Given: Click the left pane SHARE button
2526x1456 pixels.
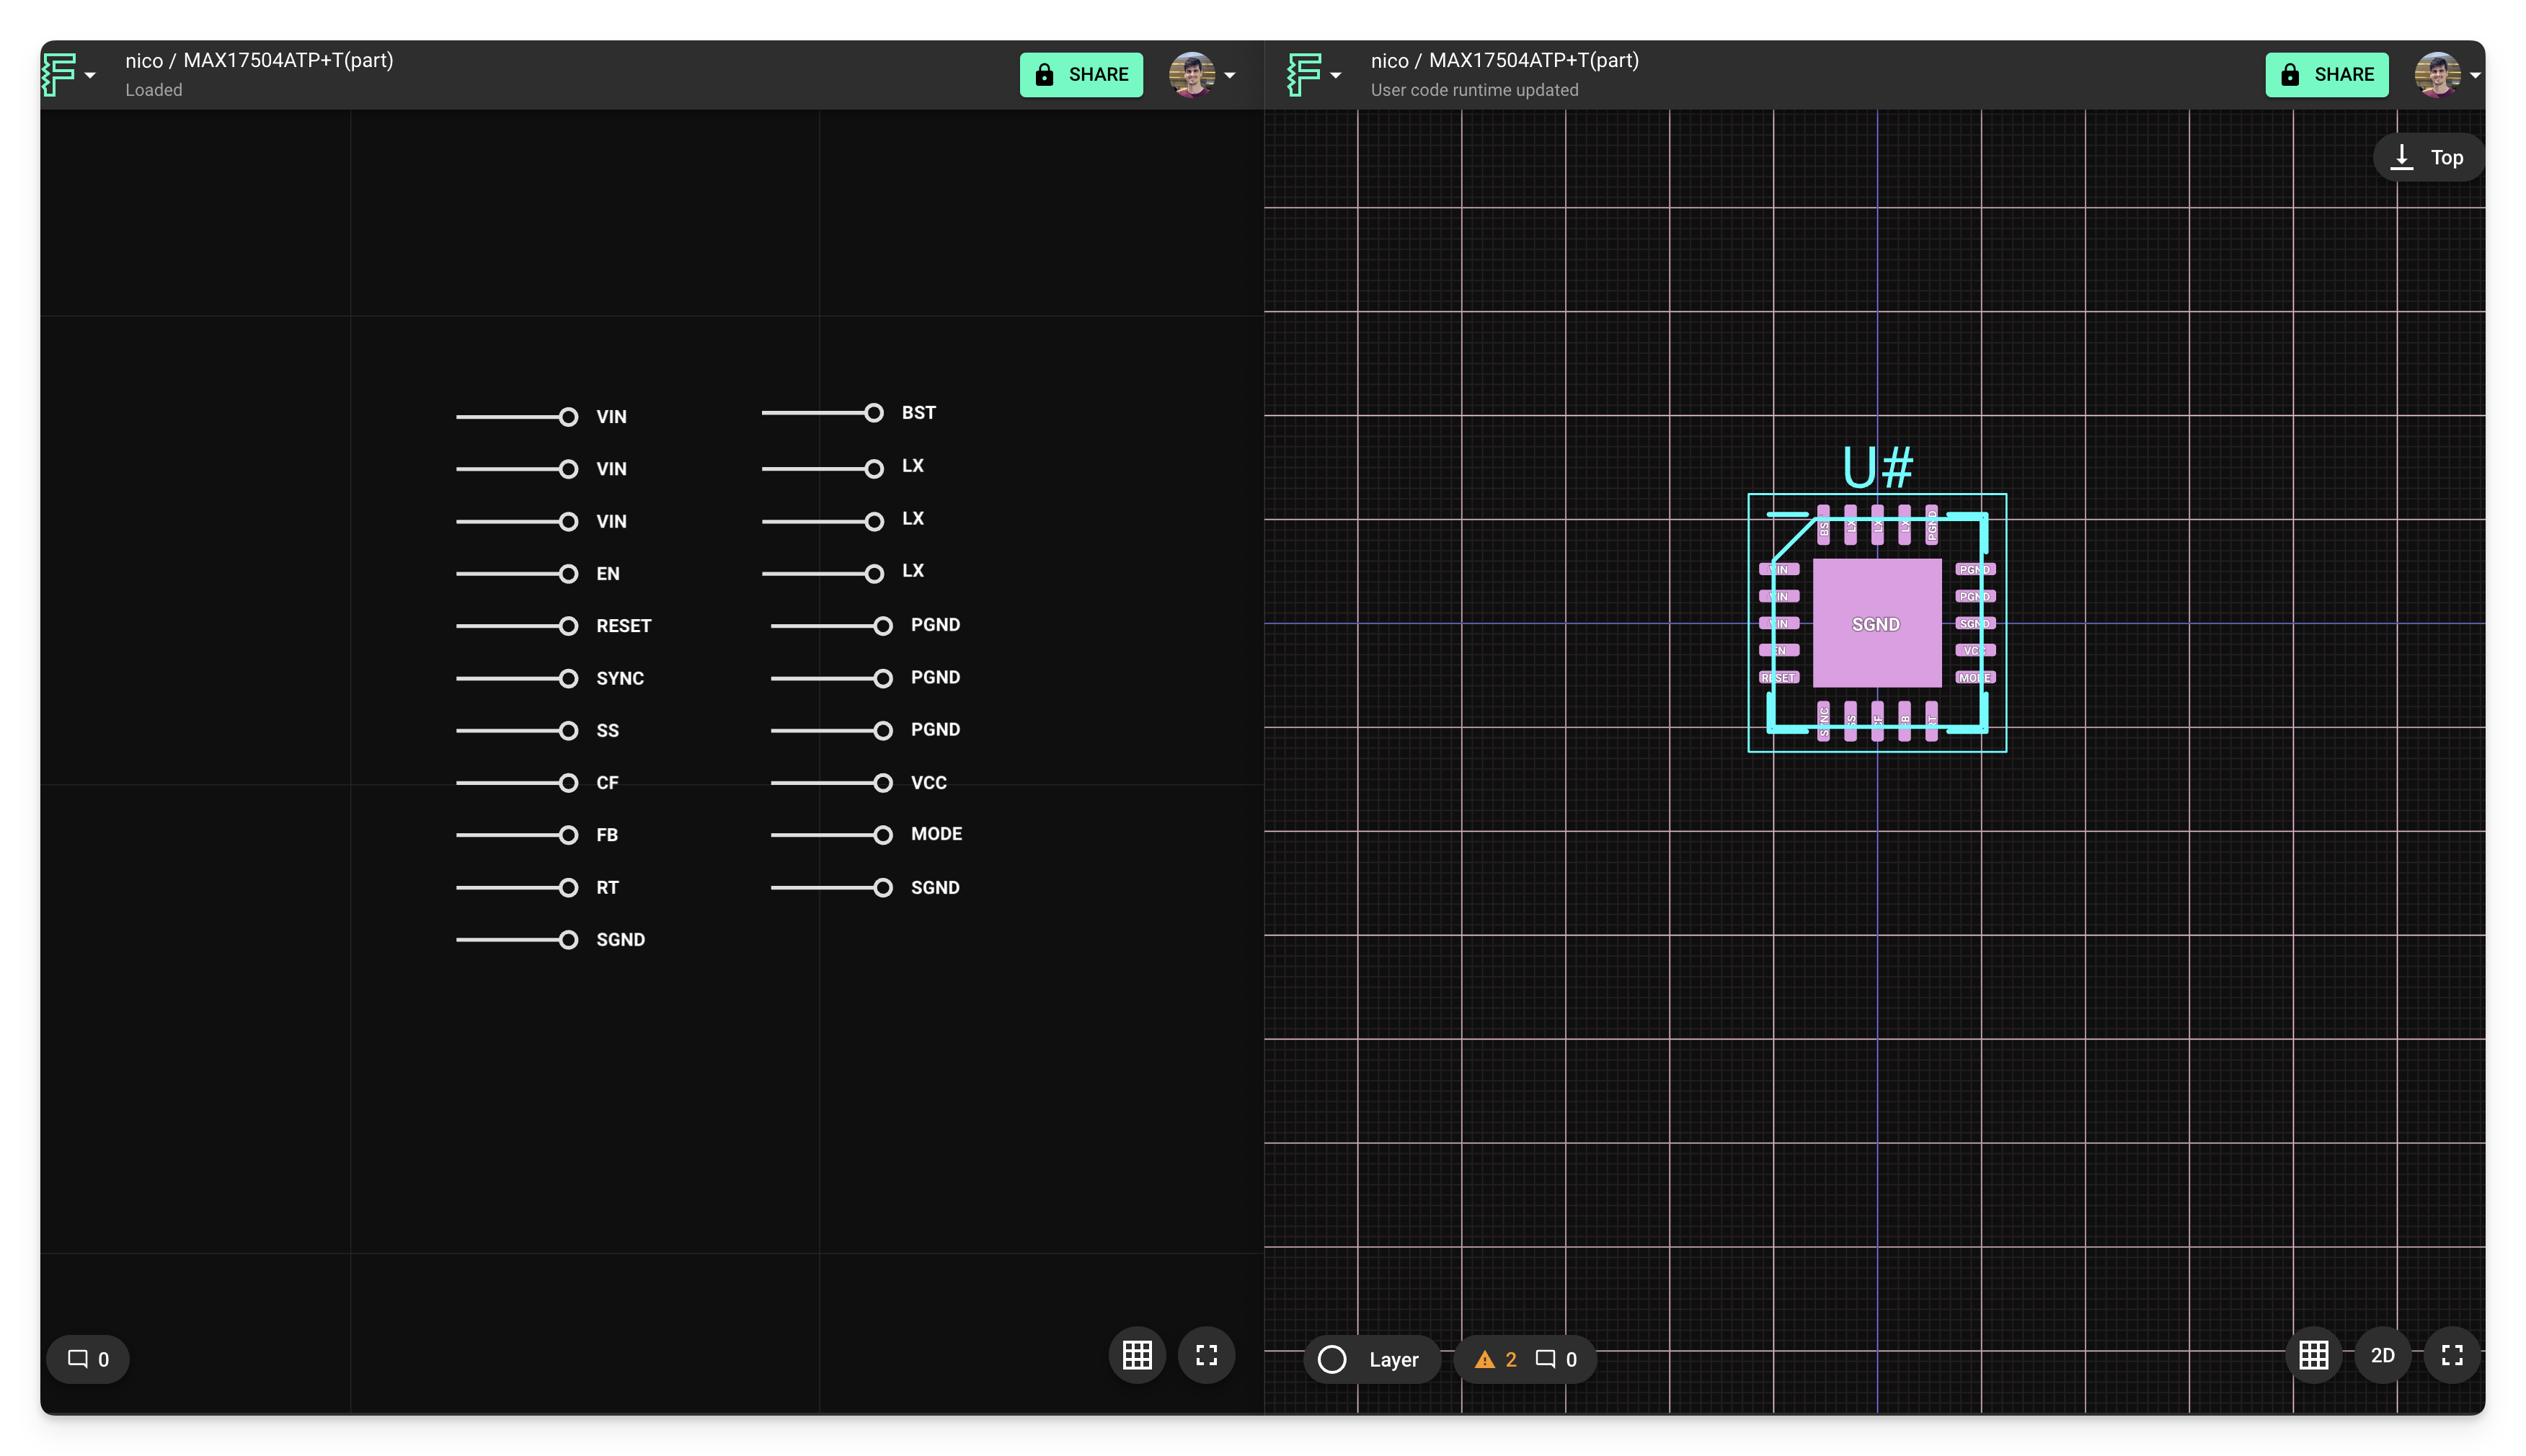Looking at the screenshot, I should coord(1081,74).
